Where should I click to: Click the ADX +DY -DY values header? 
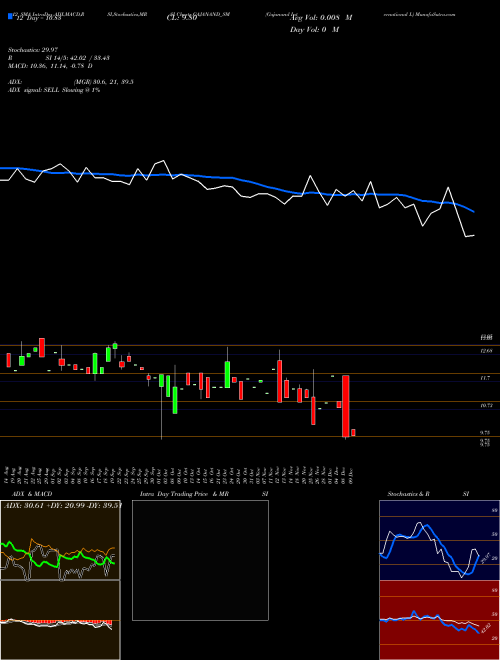62,506
